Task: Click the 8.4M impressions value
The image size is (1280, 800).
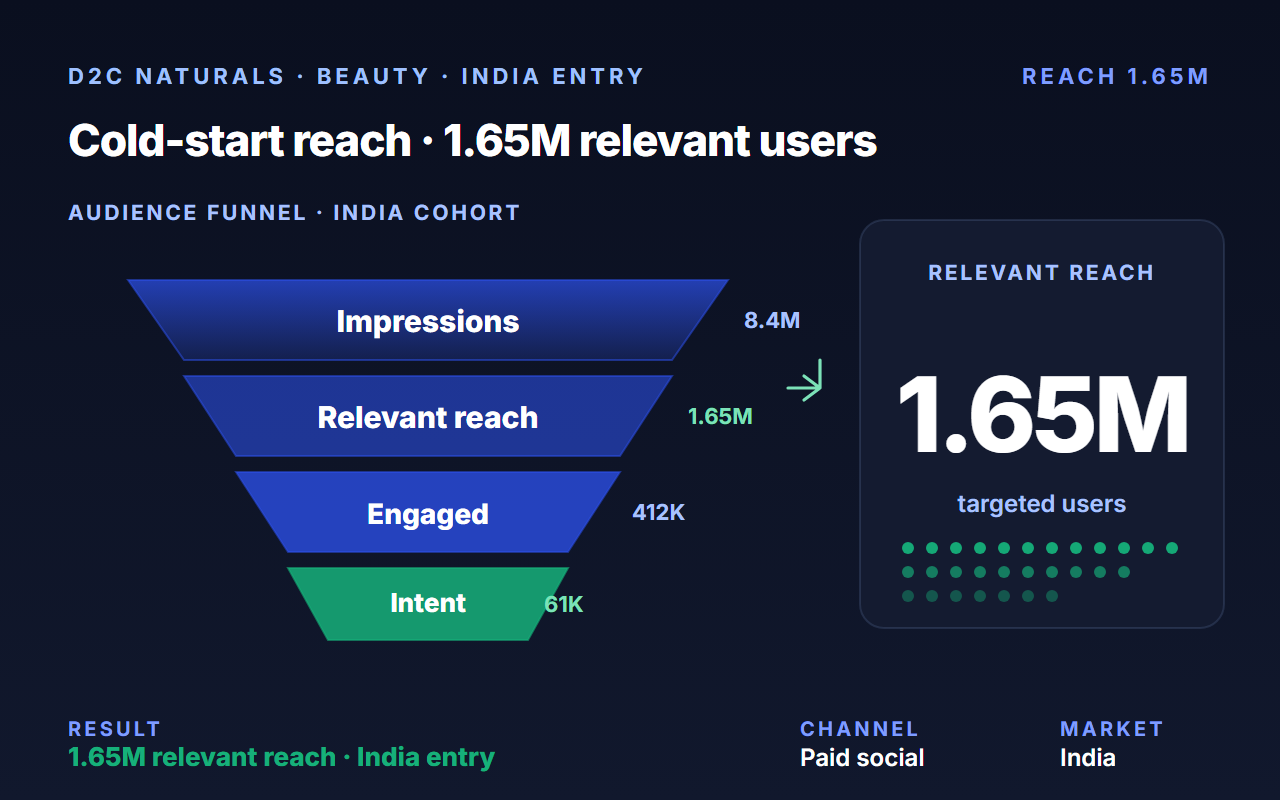Action: point(772,321)
